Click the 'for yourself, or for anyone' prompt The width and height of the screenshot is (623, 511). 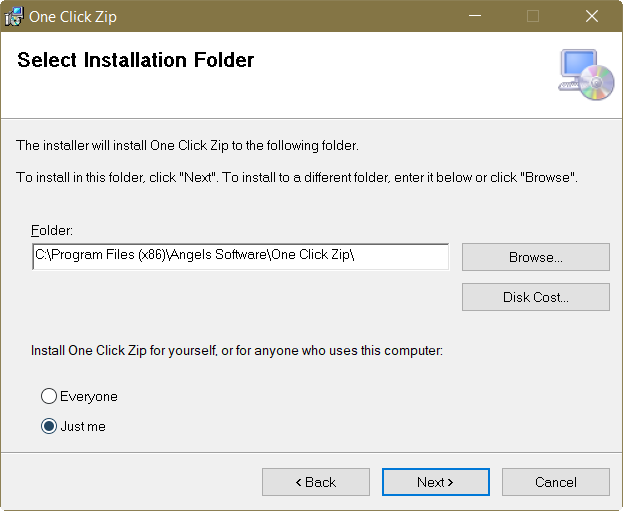(x=236, y=351)
